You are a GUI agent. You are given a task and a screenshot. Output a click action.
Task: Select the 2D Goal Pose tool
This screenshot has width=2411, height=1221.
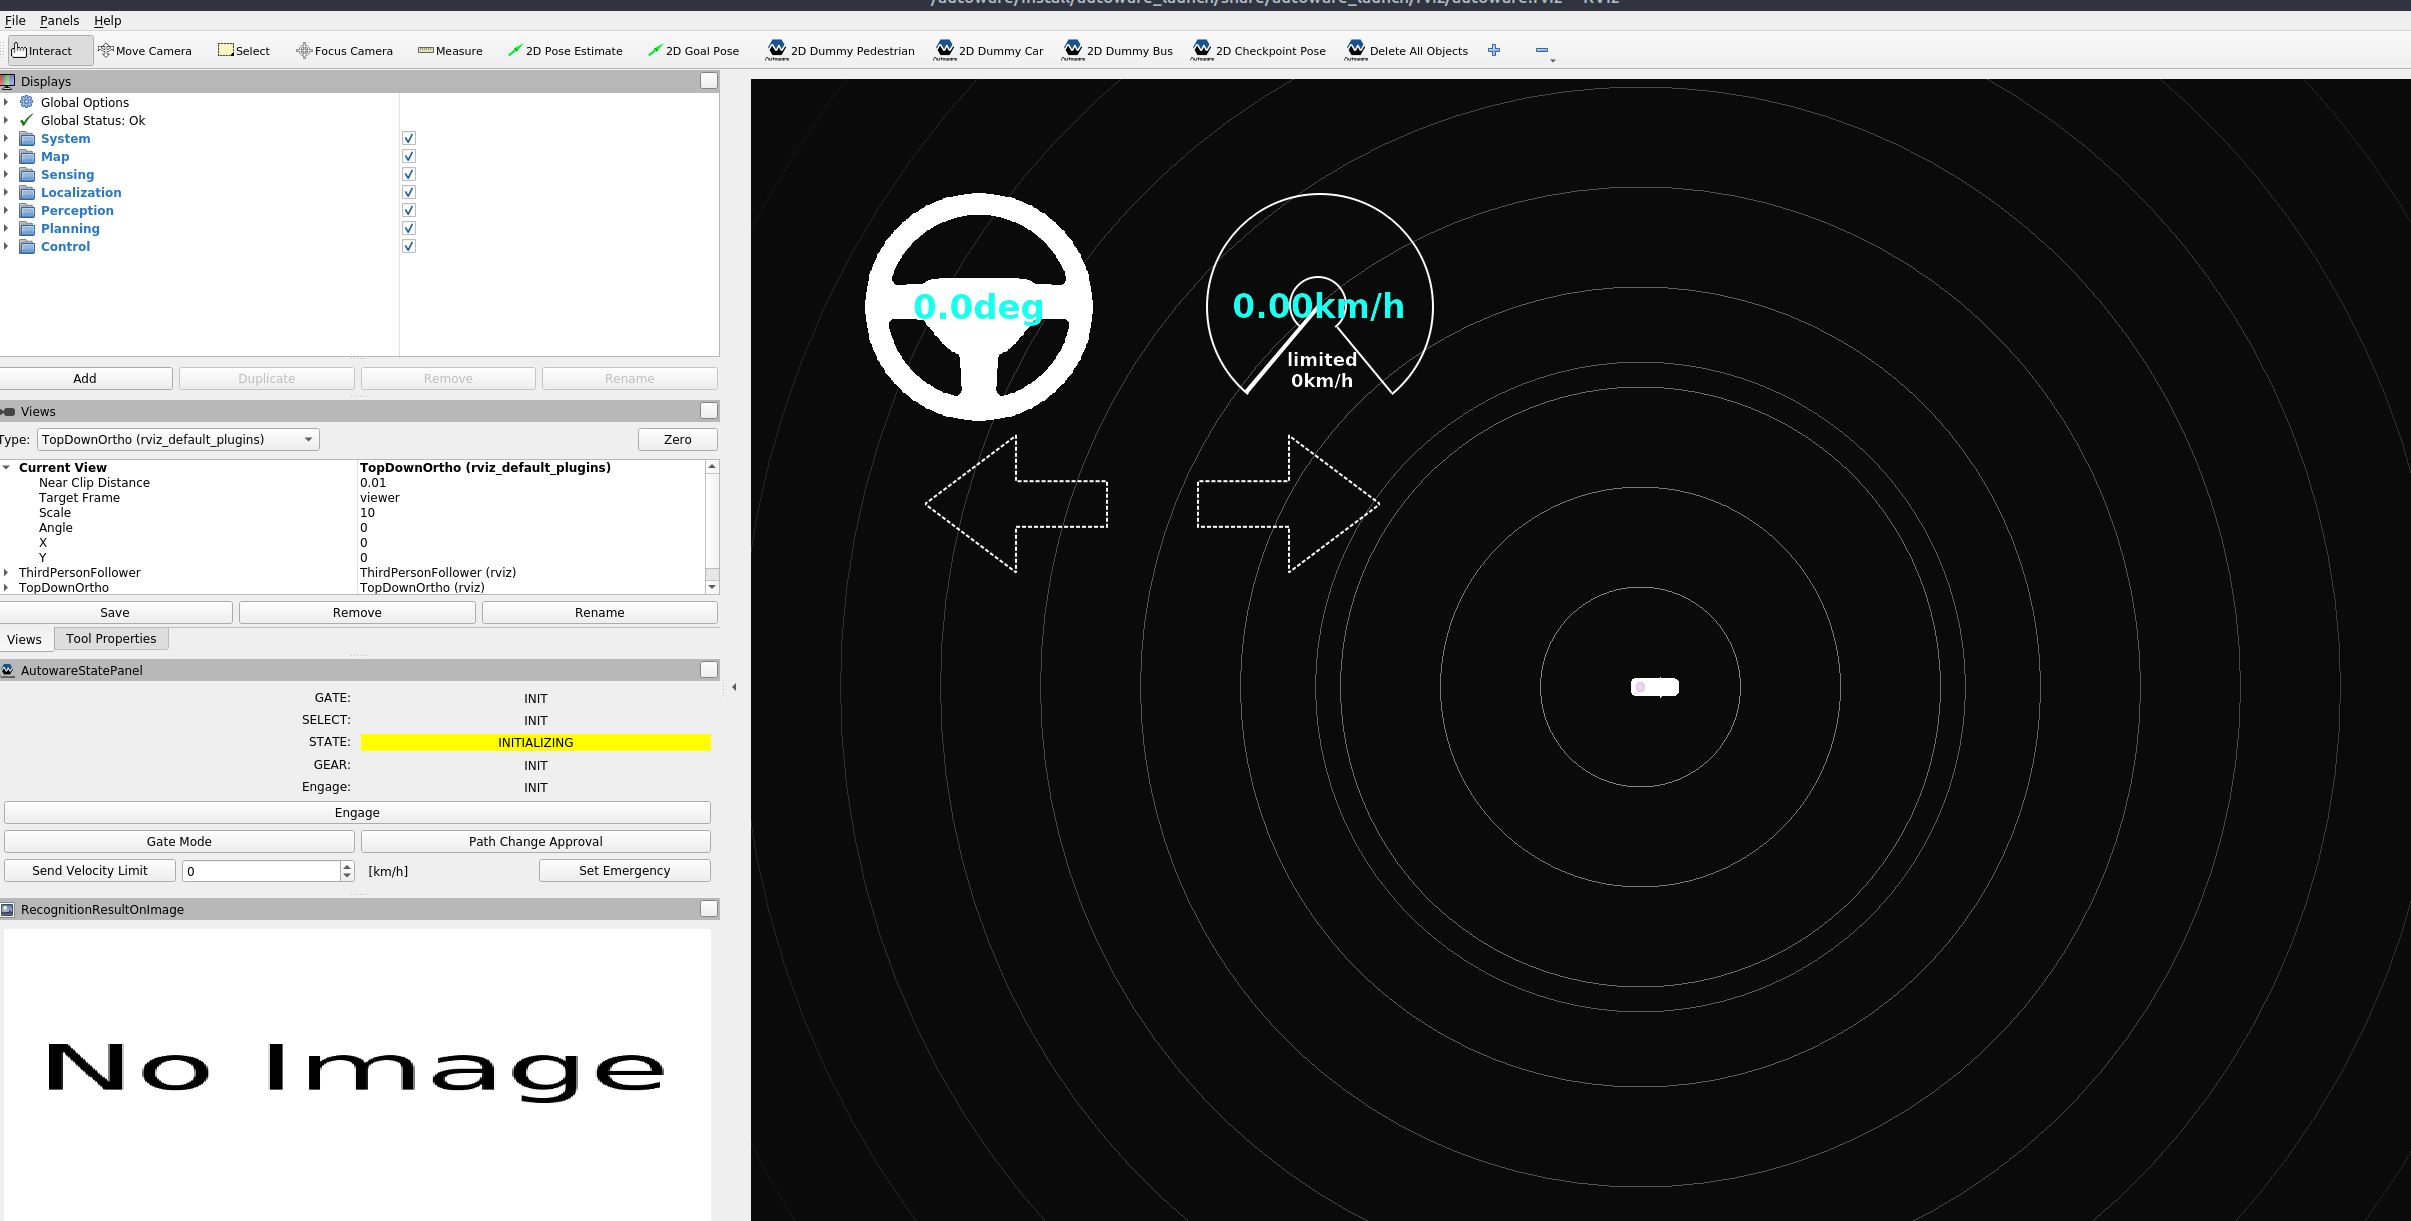(693, 50)
